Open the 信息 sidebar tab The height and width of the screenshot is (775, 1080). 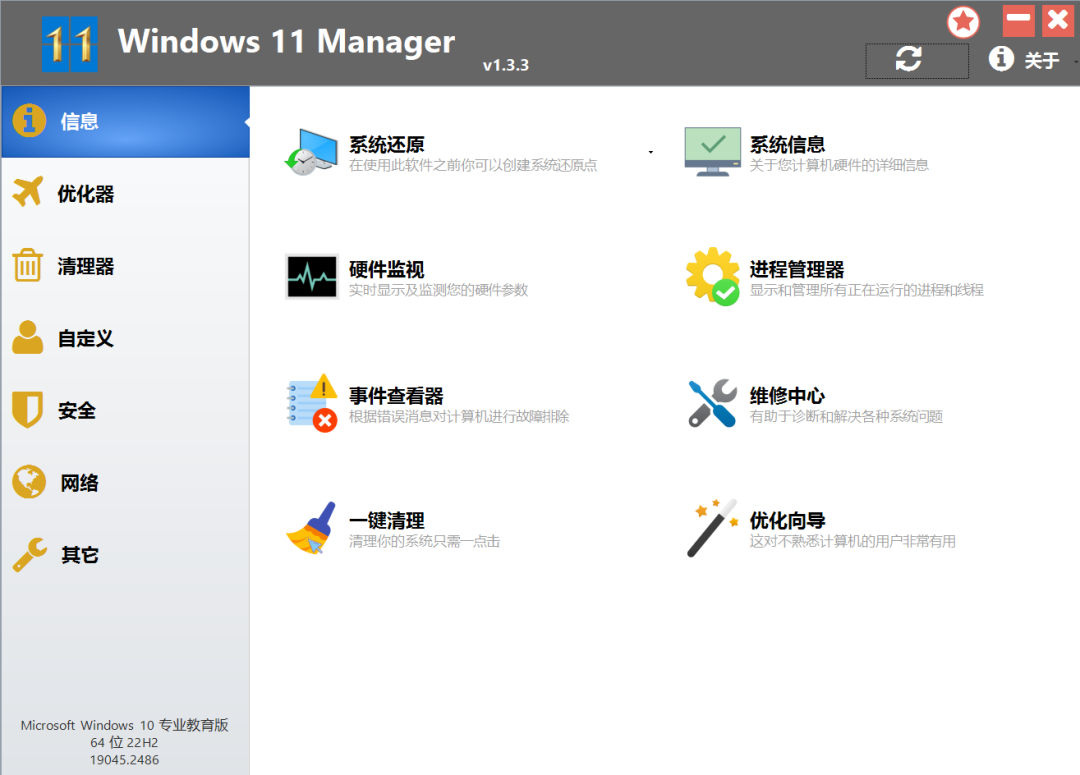125,122
